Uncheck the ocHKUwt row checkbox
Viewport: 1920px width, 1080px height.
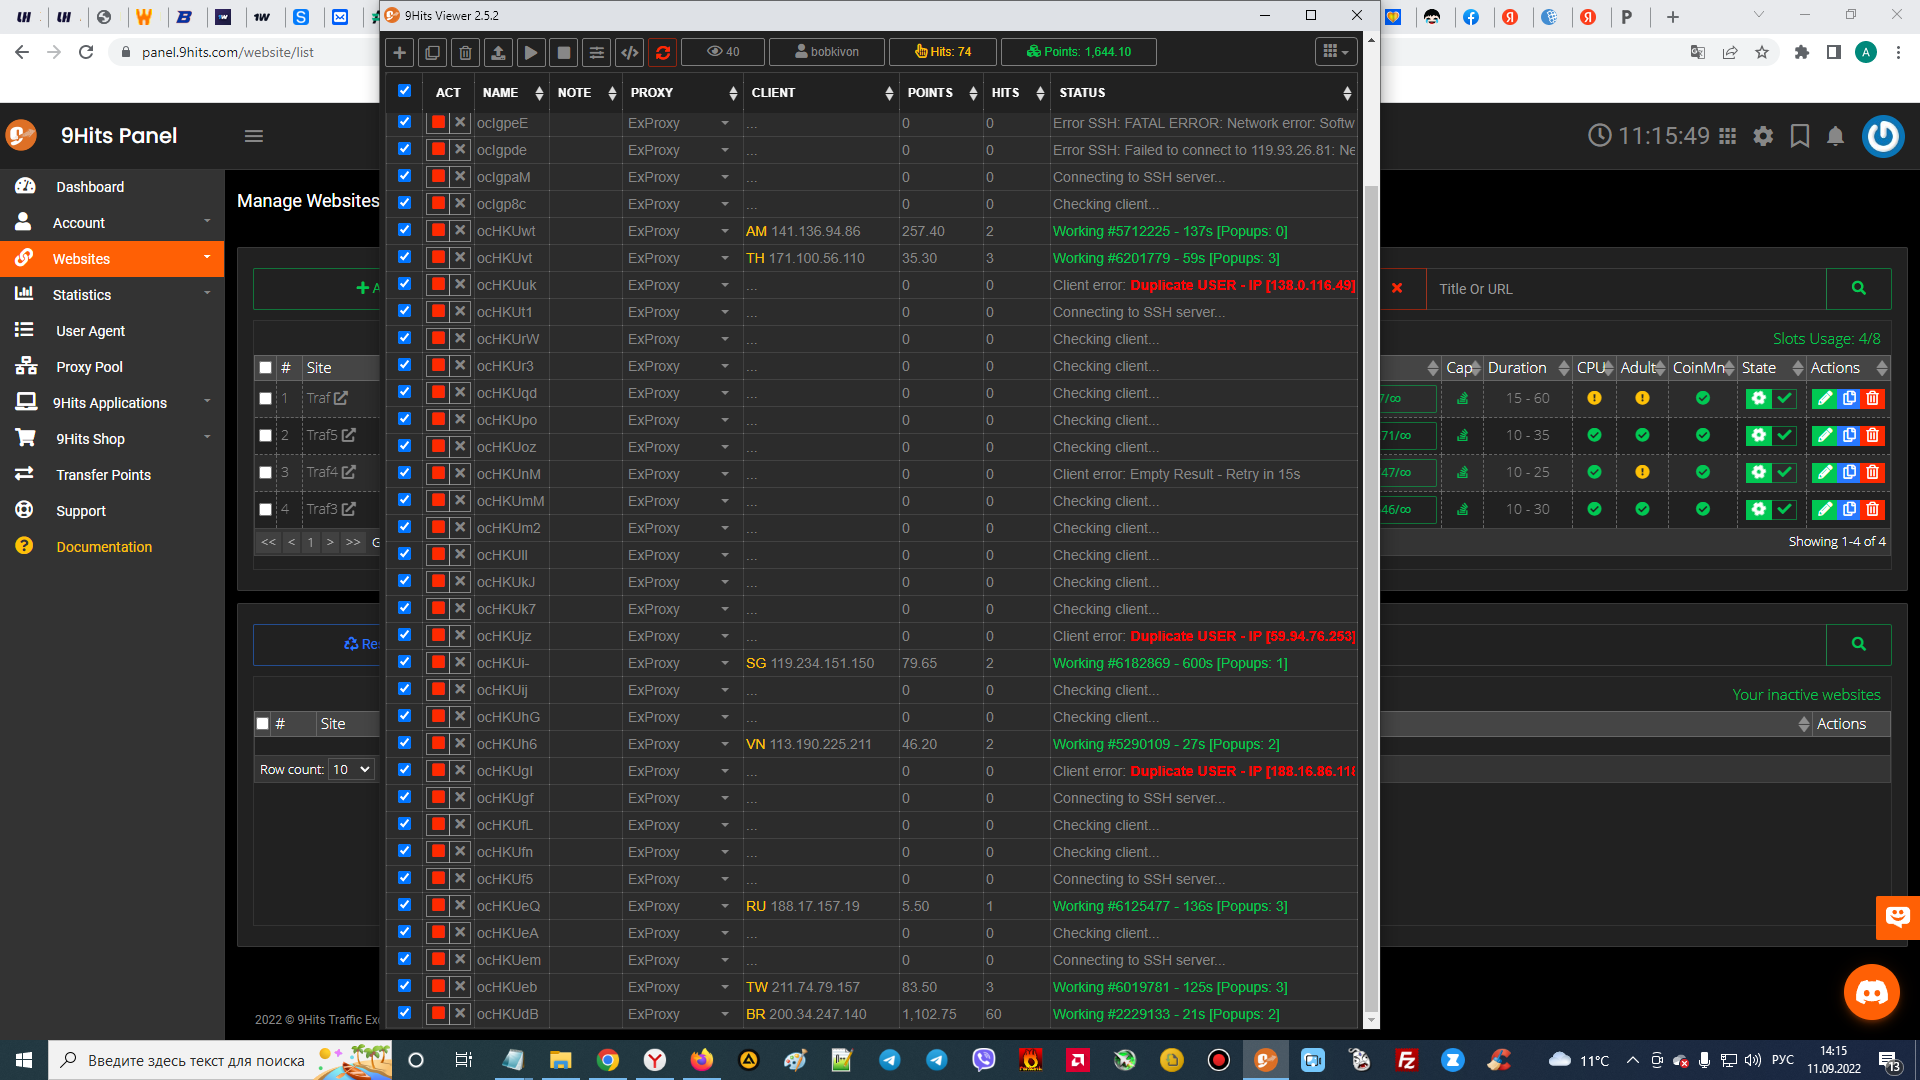click(404, 230)
